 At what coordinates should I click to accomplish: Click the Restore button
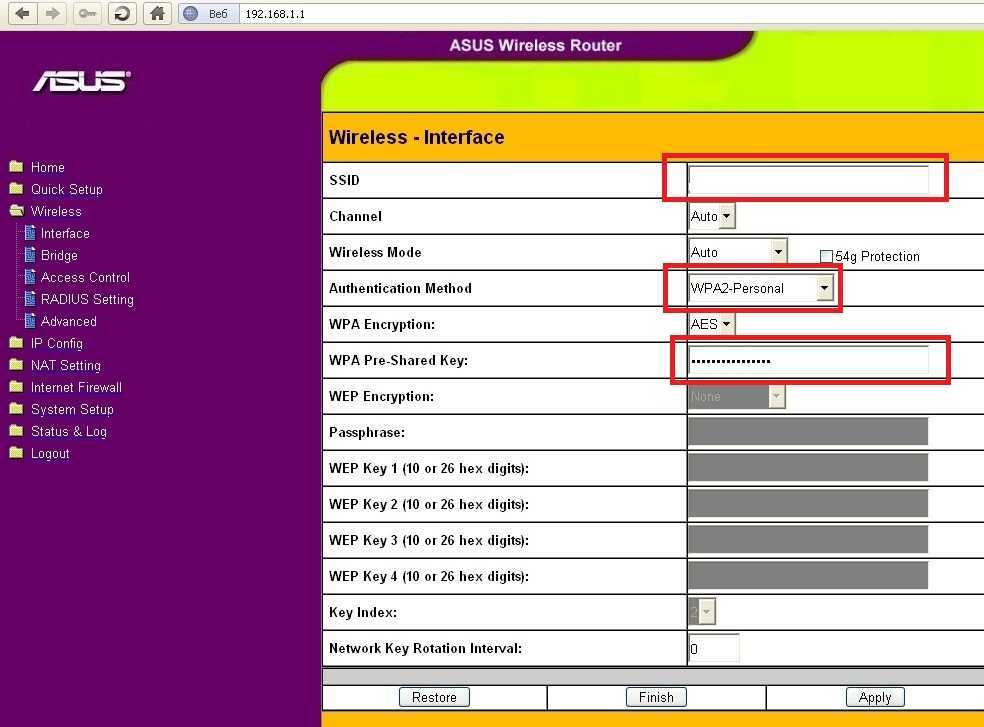coord(434,697)
